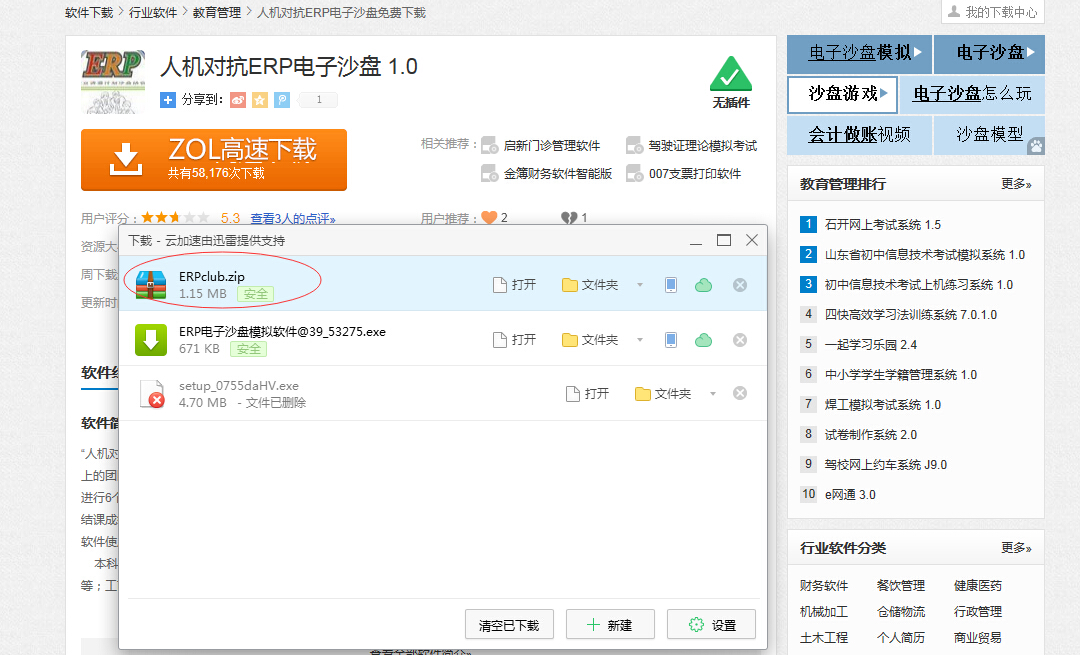Remove setup_0755daHV.exe from the download list
The height and width of the screenshot is (655, 1080).
point(740,393)
